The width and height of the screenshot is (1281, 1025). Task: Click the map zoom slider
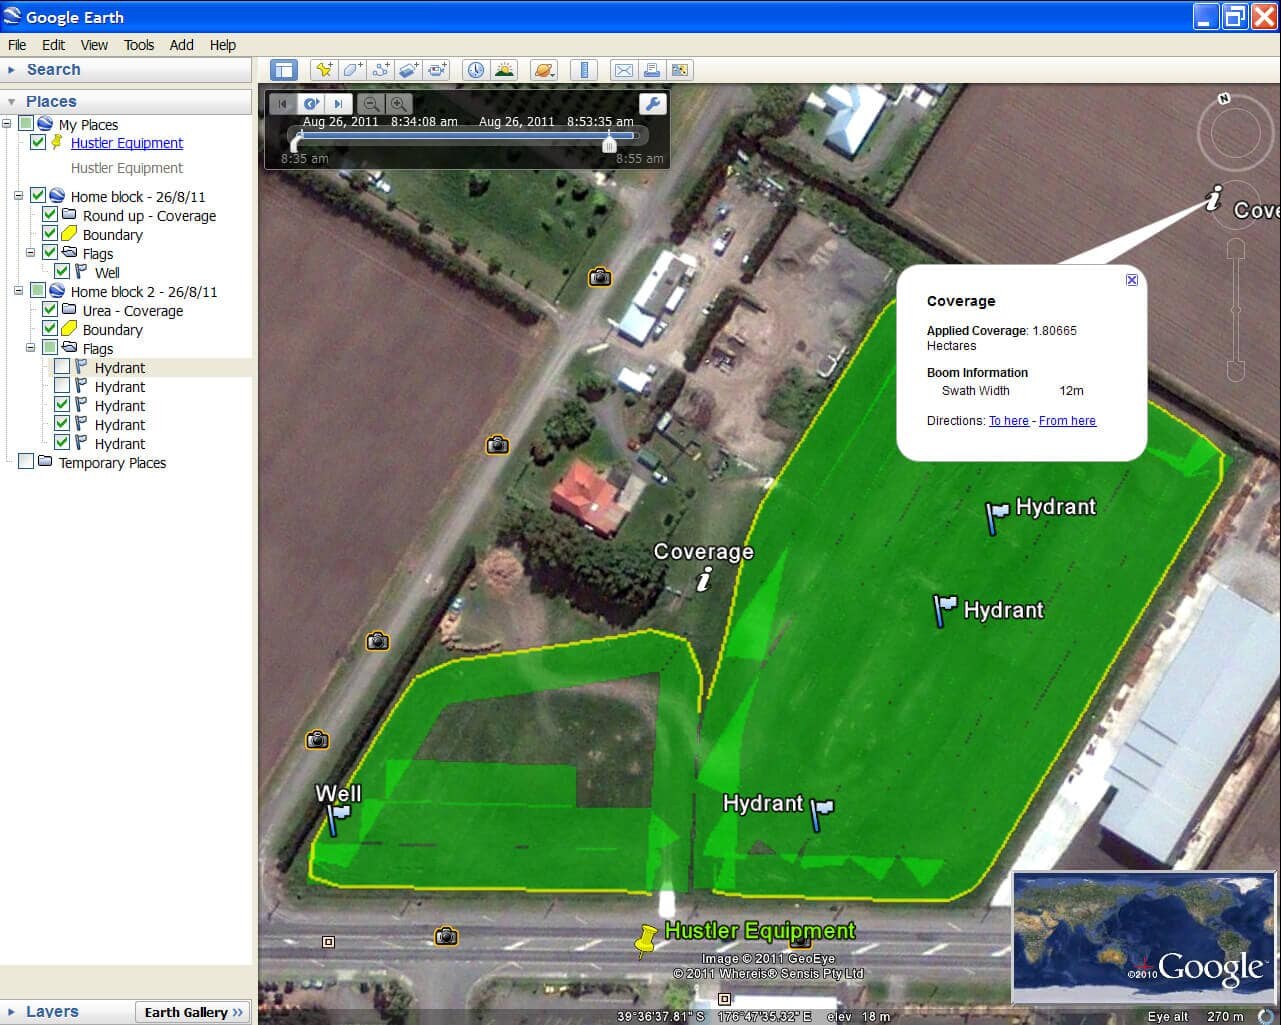pyautogui.click(x=1235, y=310)
